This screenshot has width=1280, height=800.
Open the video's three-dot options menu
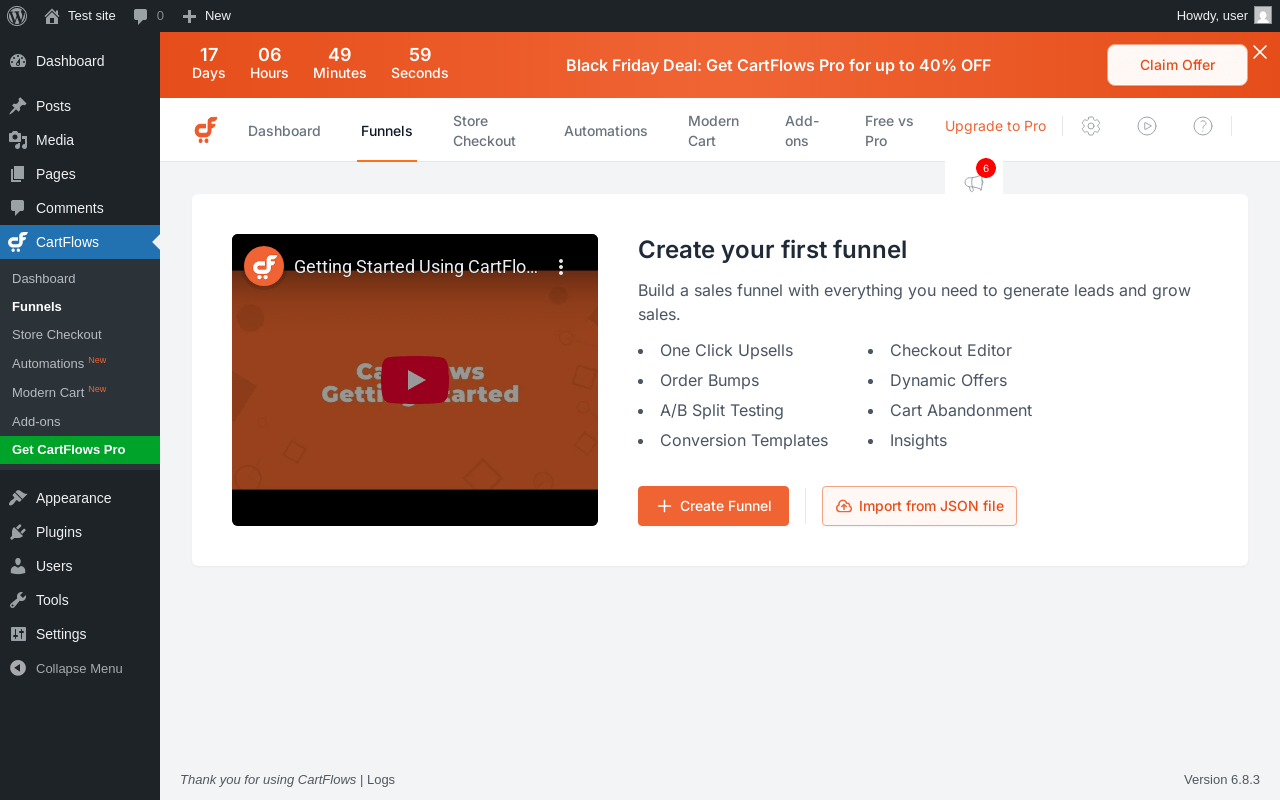click(x=561, y=267)
